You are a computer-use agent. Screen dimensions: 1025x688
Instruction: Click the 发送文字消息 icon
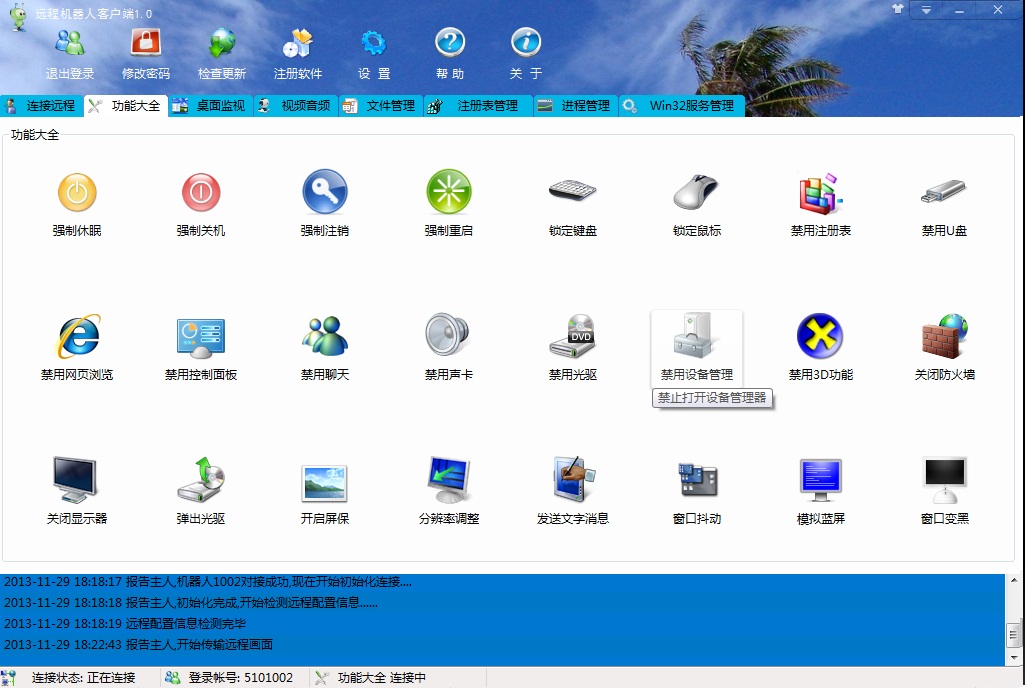pos(573,480)
